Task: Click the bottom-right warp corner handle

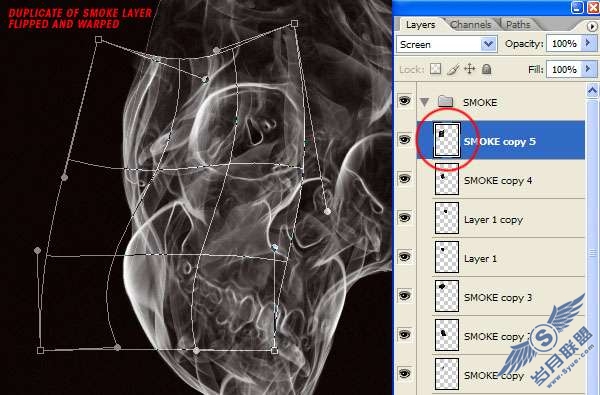Action: (x=274, y=350)
